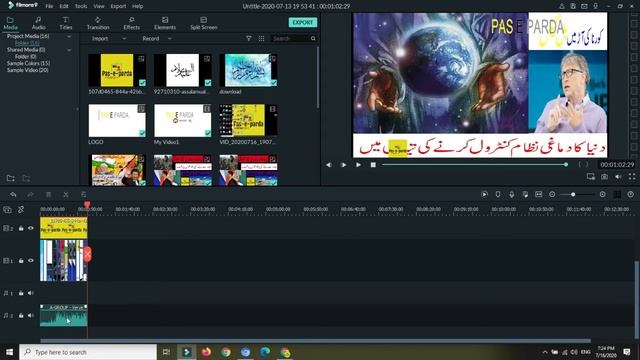Toggle lock on audio track 1
Image resolution: width=640 pixels, height=360 pixels.
[x=21, y=293]
